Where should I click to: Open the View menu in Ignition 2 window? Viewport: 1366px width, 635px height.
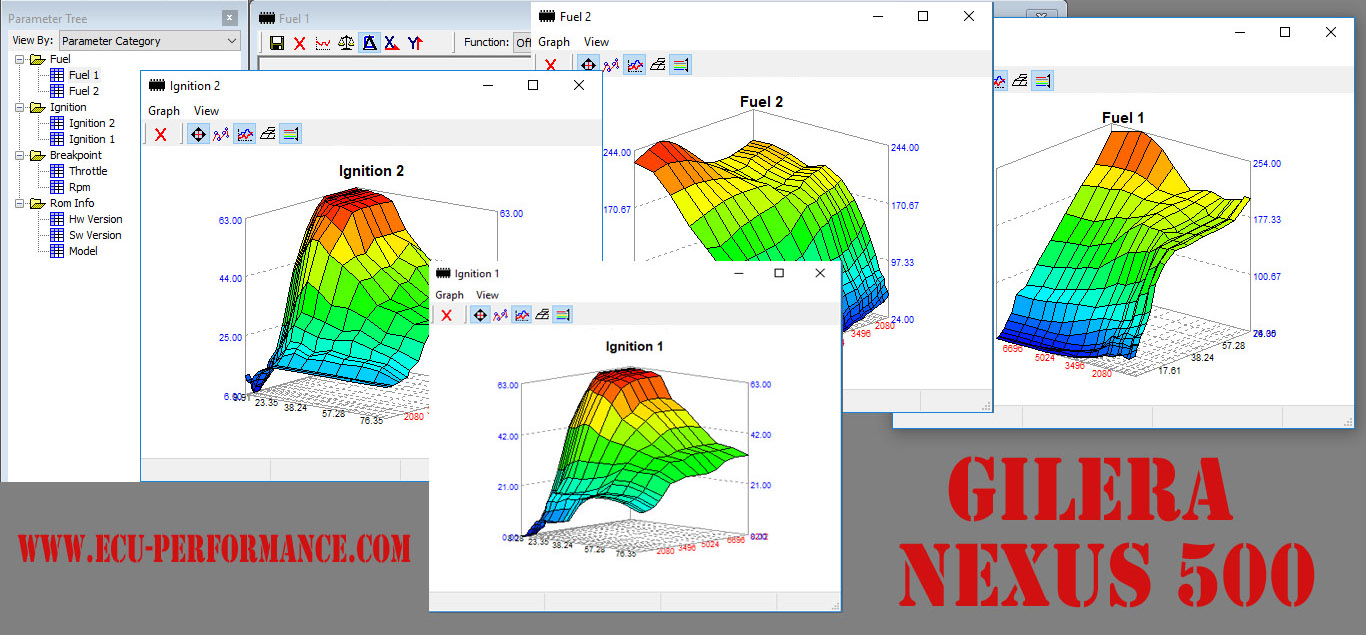[x=206, y=111]
